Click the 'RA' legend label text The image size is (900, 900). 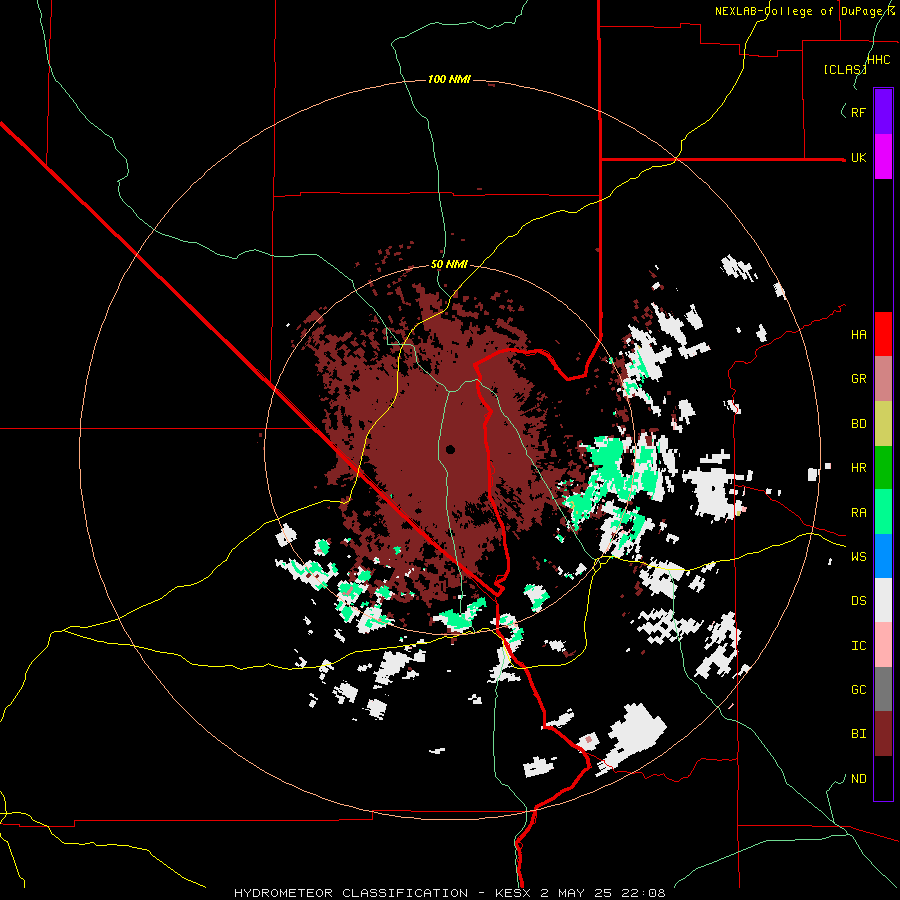pyautogui.click(x=858, y=513)
